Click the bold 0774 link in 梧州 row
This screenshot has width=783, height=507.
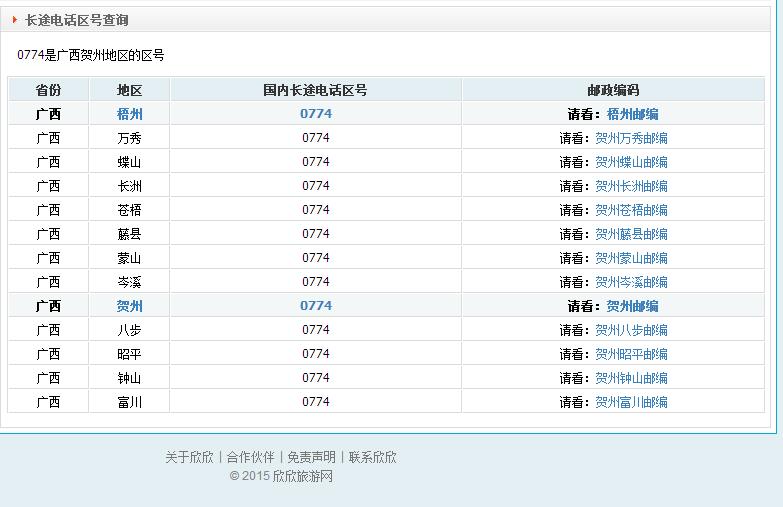click(x=316, y=114)
